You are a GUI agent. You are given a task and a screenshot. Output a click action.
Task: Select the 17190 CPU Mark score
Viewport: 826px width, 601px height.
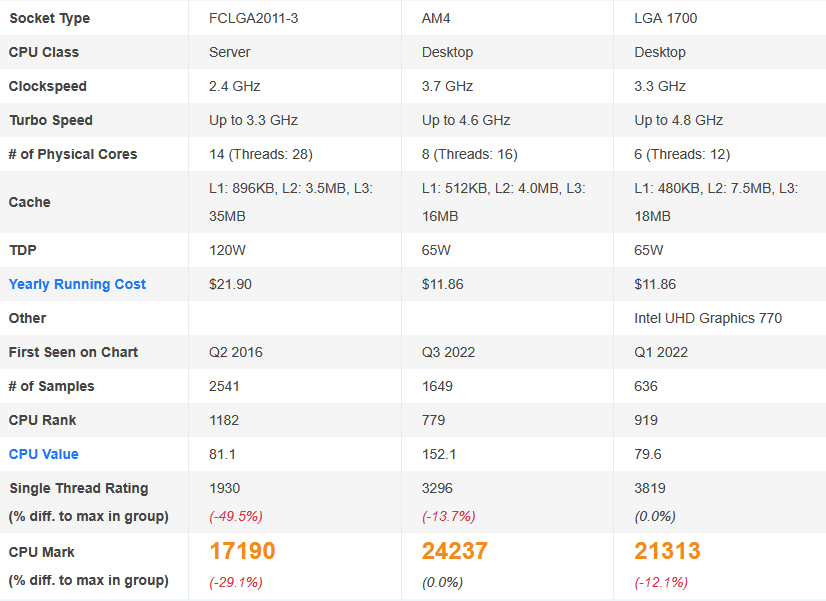click(x=242, y=551)
